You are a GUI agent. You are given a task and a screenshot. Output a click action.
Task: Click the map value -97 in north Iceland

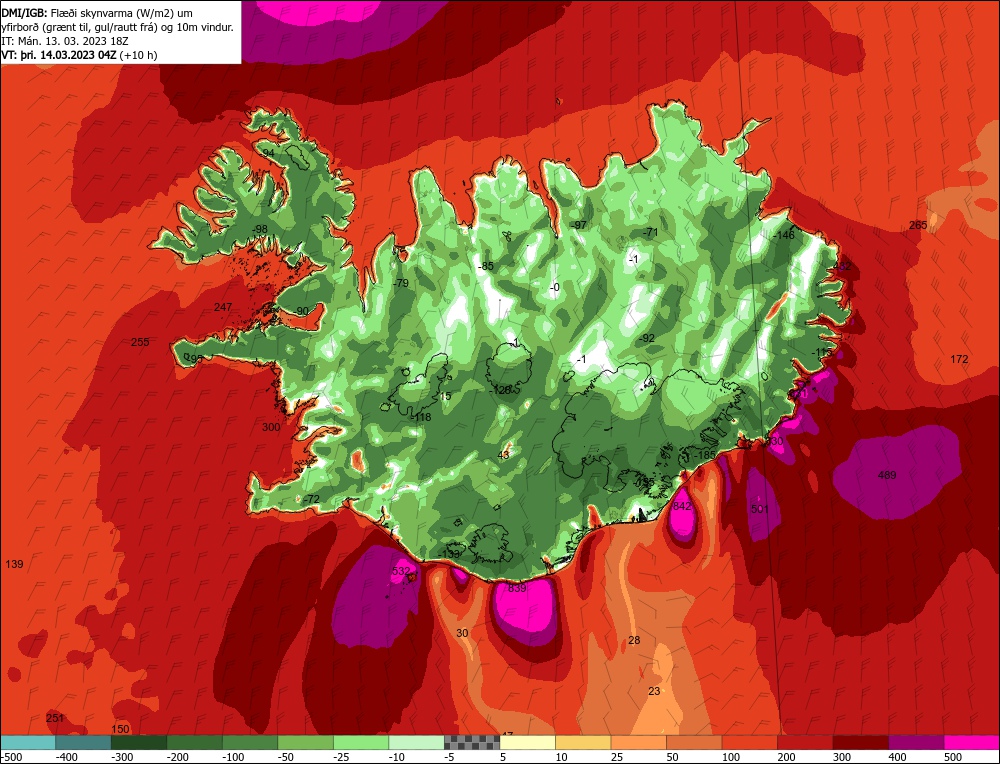pos(578,225)
